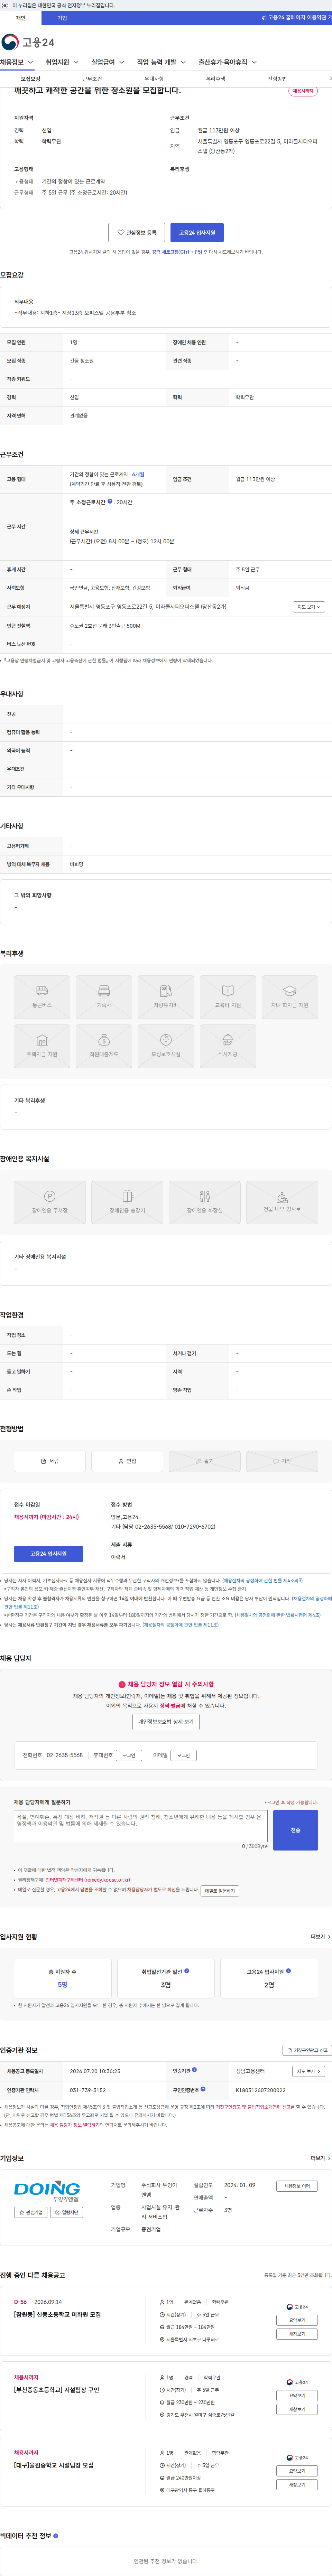Click the 건물 내부 경사로 icon
This screenshot has width=332, height=2576.
282,1202
